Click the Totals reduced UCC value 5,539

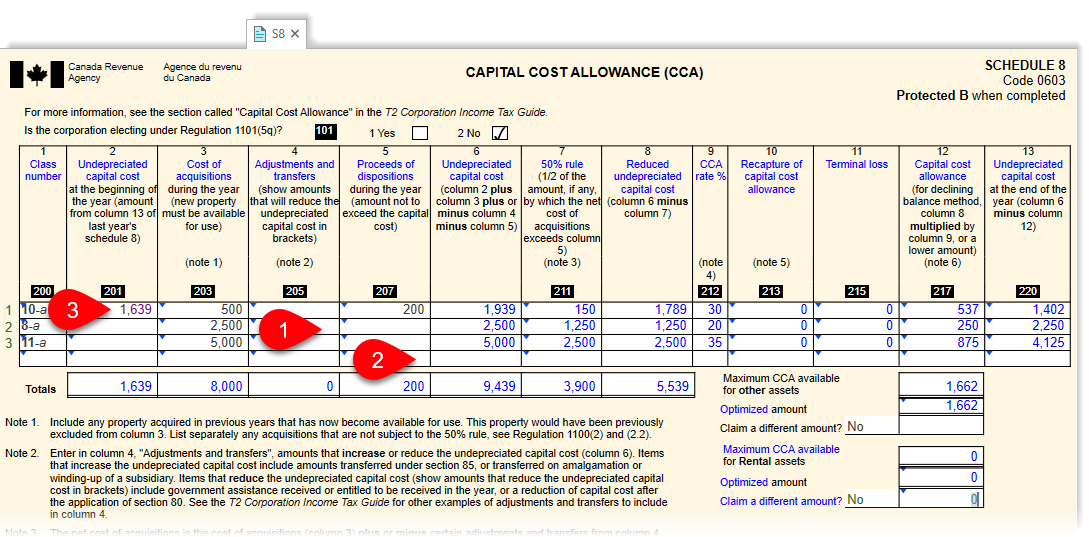(x=647, y=386)
